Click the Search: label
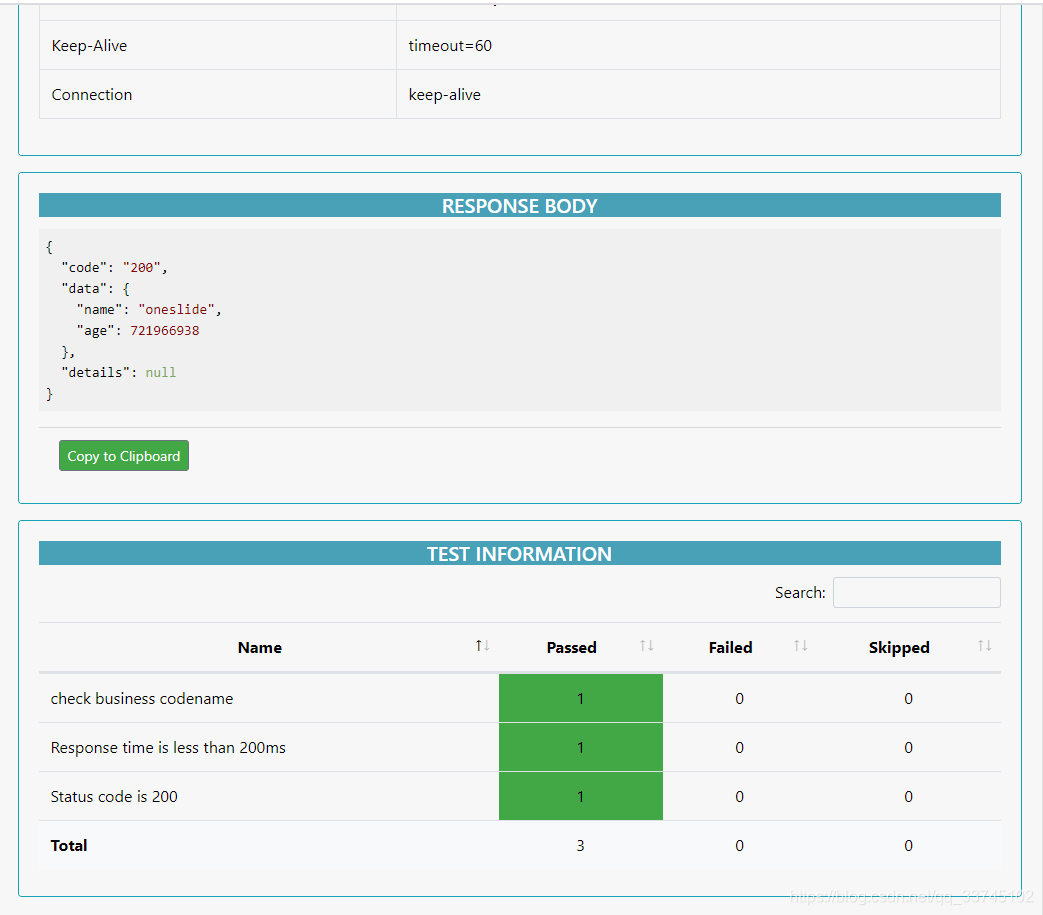Viewport: 1043px width, 915px height. point(800,592)
